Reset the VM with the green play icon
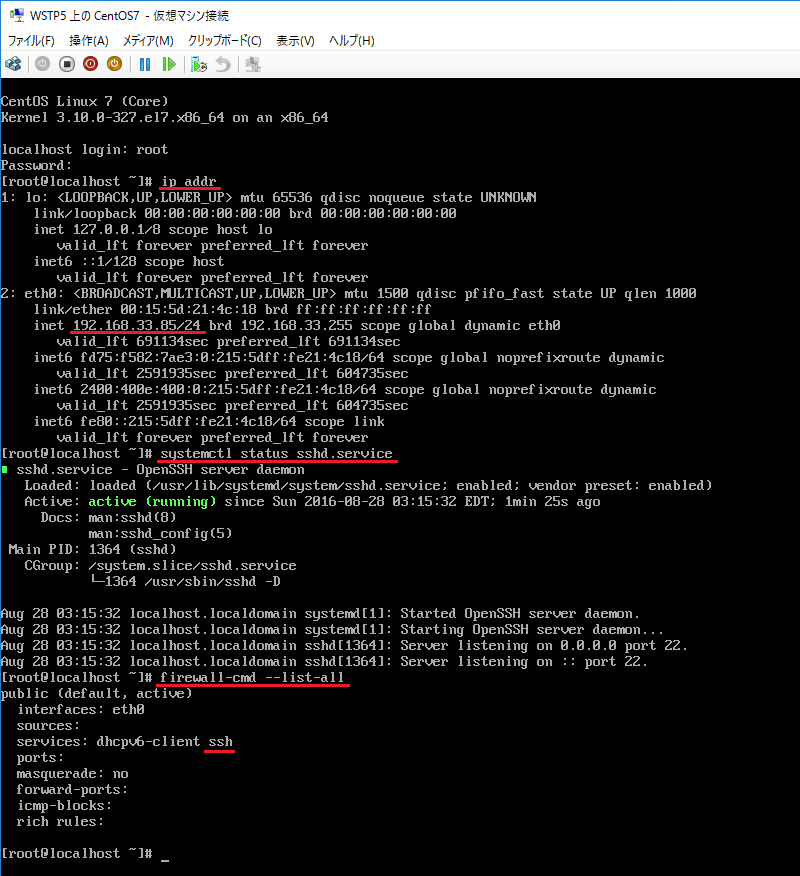 169,64
